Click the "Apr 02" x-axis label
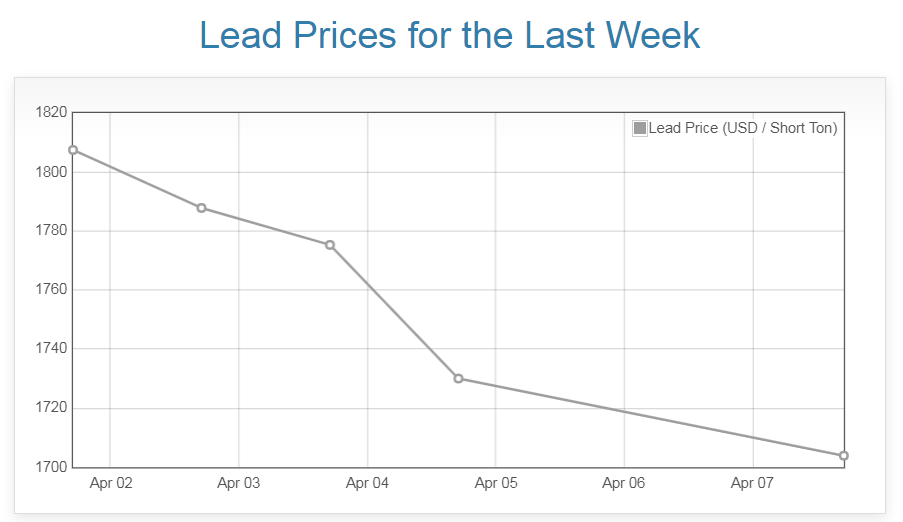Viewport: 903px width, 522px height. click(x=110, y=484)
